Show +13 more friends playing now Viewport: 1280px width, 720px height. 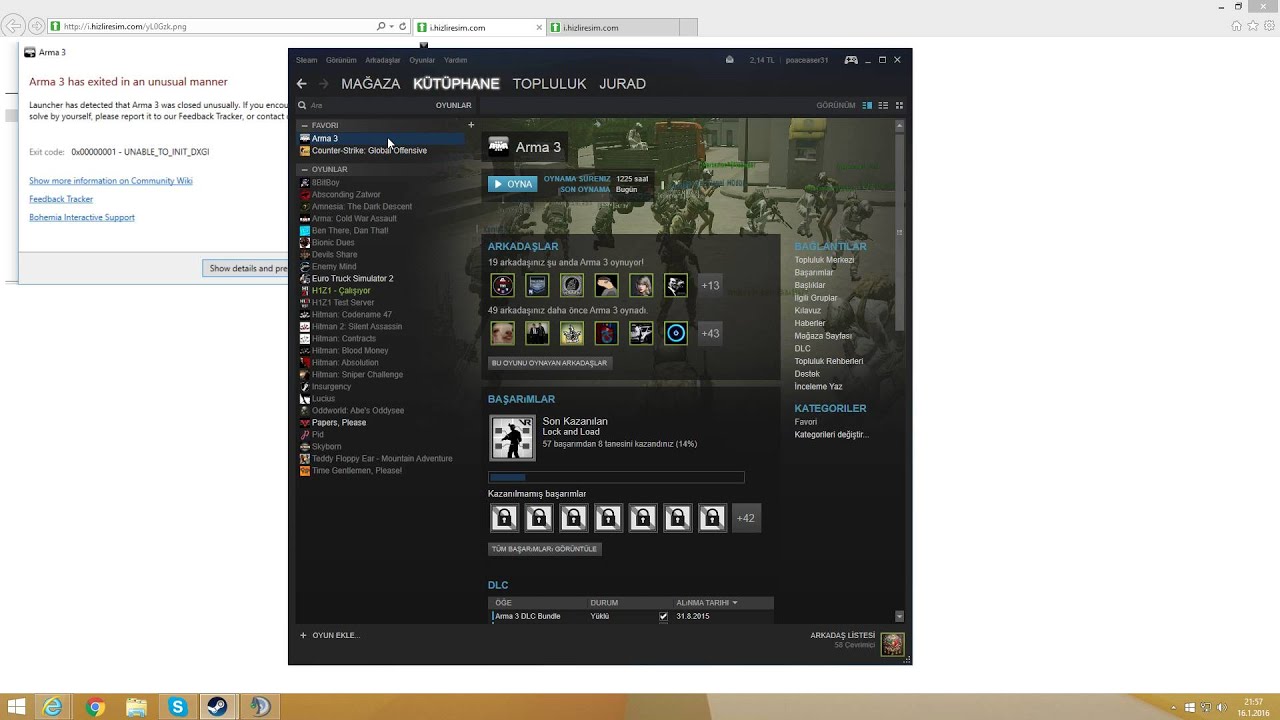710,285
